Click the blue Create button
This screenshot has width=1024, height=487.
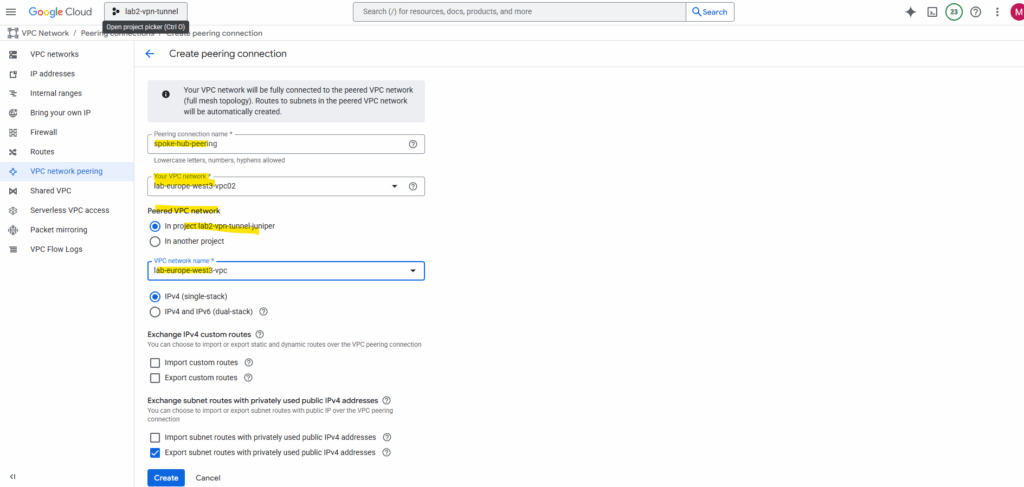(x=166, y=478)
